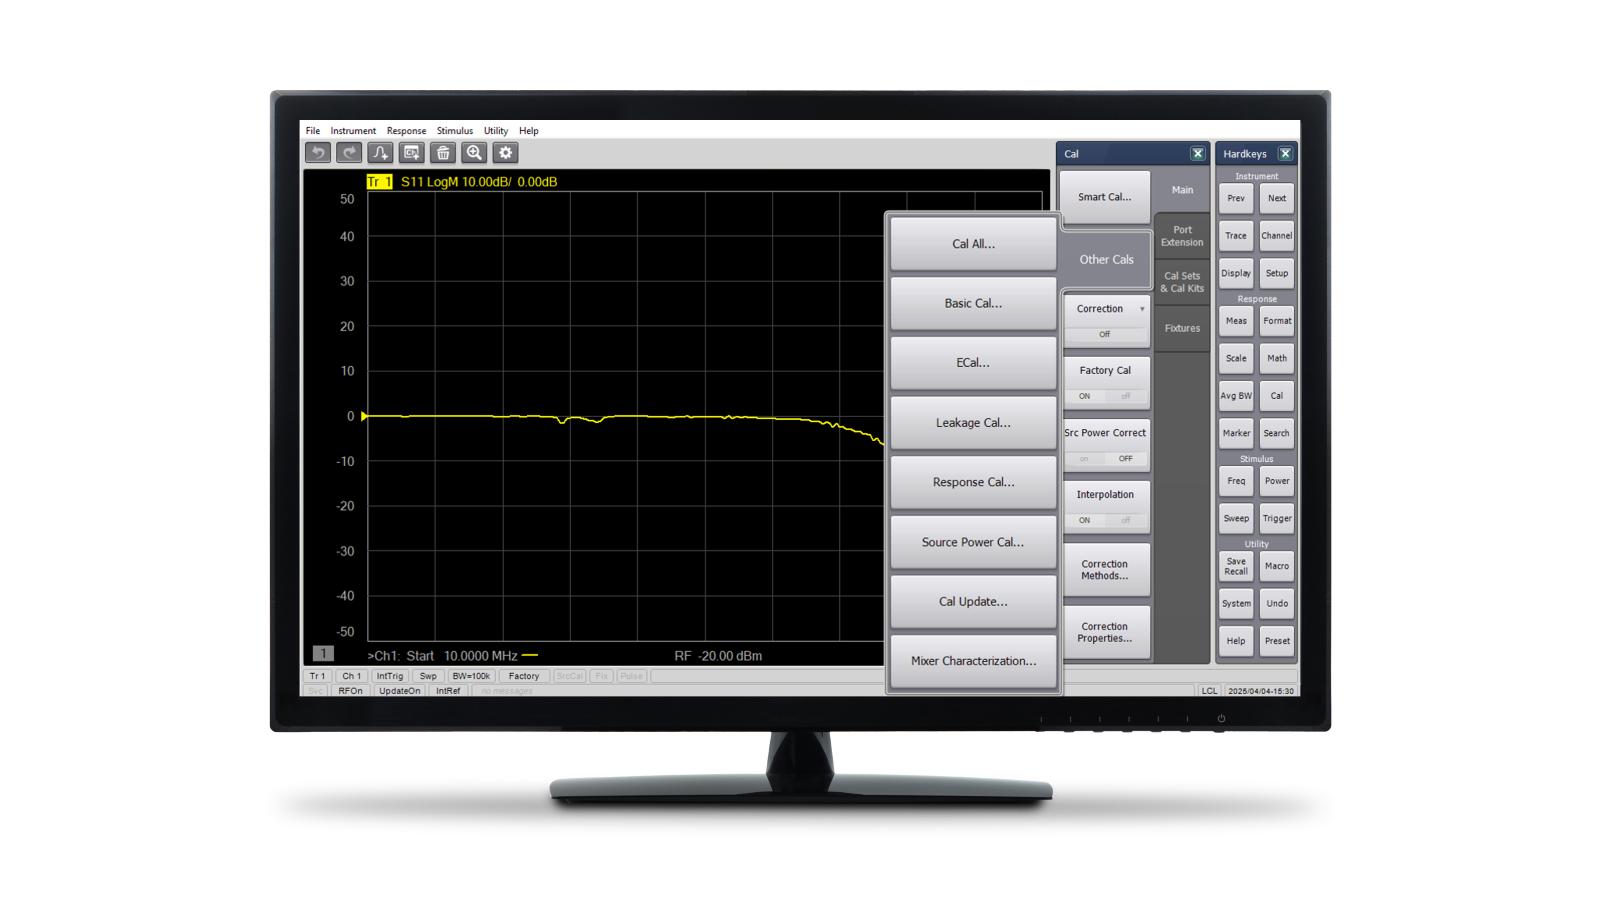Open the Utility menu
Image resolution: width=1600 pixels, height=900 pixels.
[x=495, y=130]
